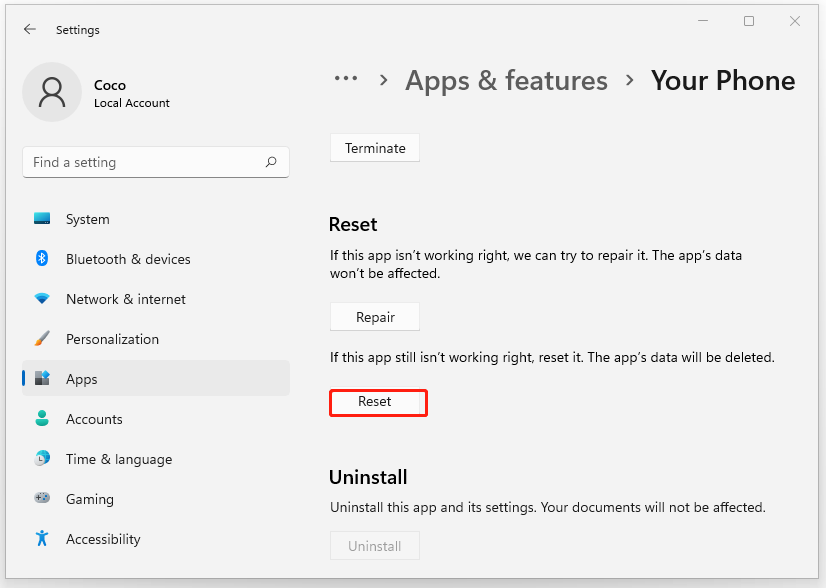Viewport: 826px width, 588px height.
Task: Select Time & language settings
Action: tap(41, 459)
